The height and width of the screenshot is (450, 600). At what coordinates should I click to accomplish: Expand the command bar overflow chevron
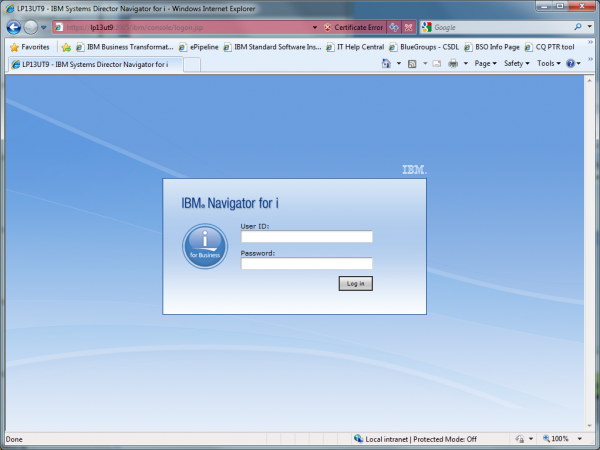[x=590, y=59]
